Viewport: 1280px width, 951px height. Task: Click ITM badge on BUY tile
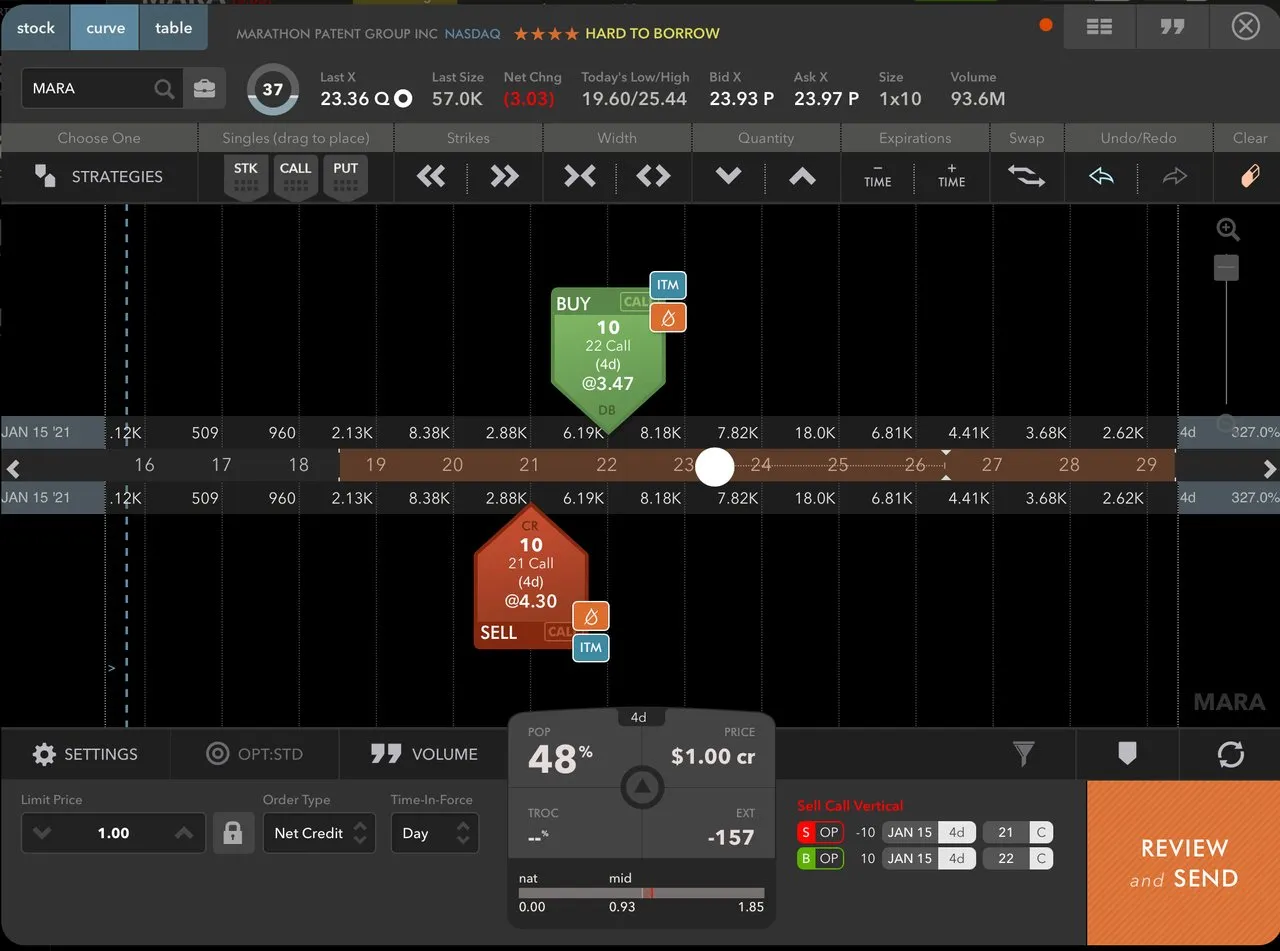668,285
